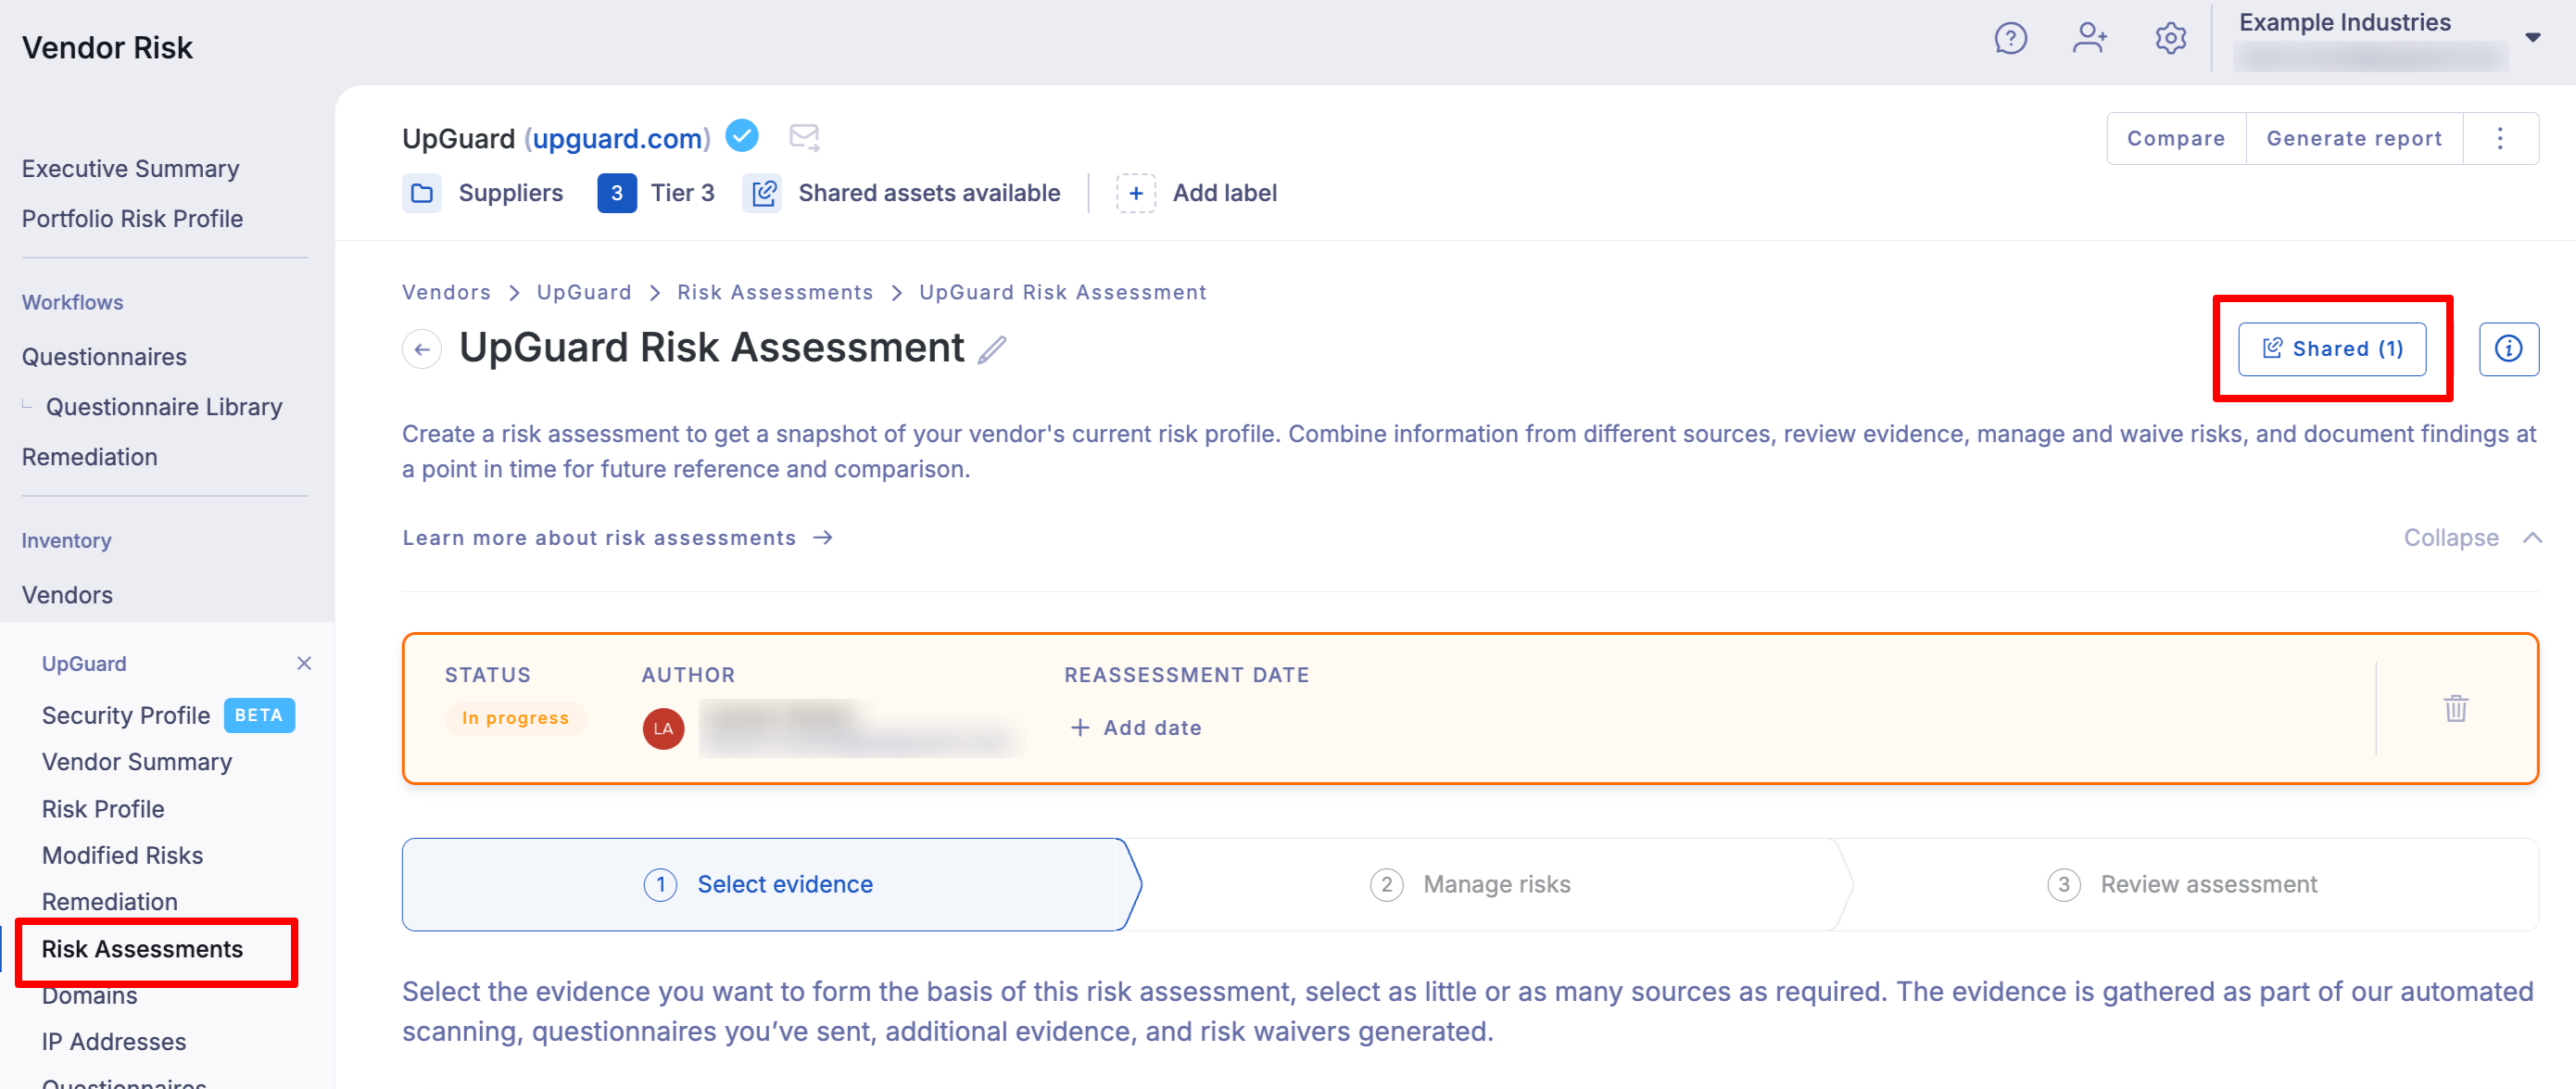Open the three-dot more options menu
This screenshot has width=2576, height=1089.
coord(2499,138)
